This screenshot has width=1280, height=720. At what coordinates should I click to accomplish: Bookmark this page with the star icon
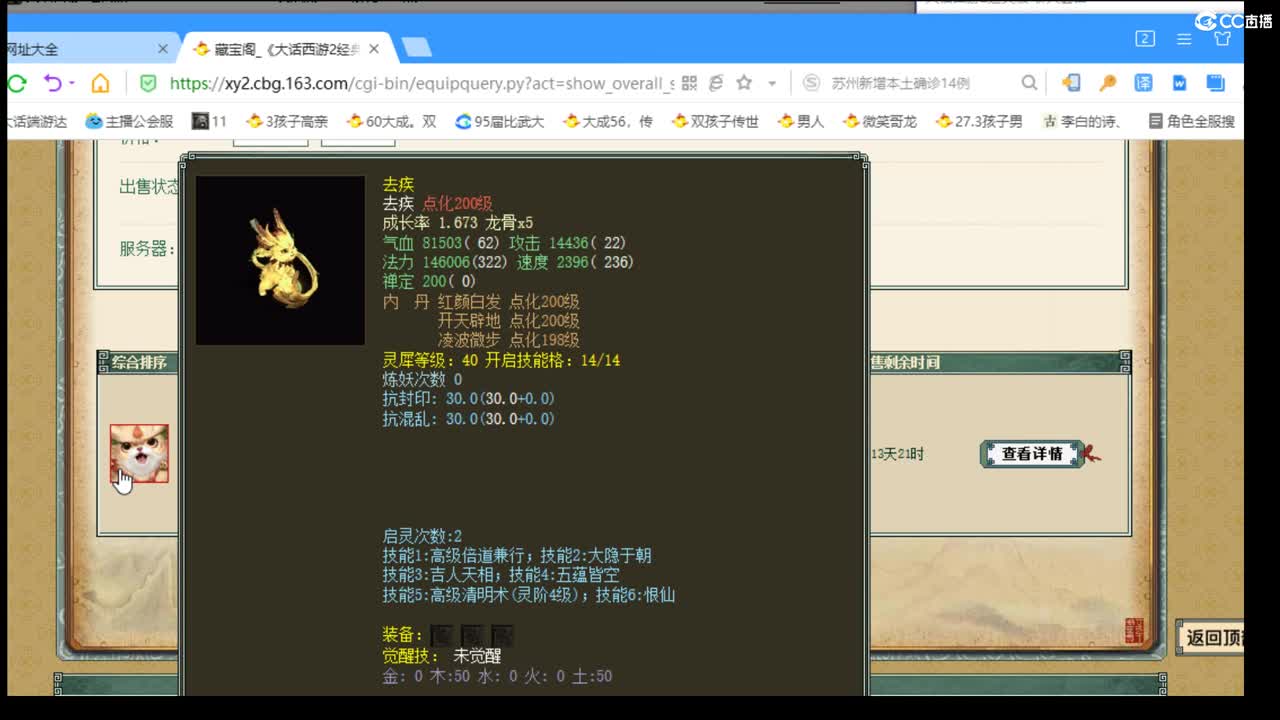click(744, 83)
